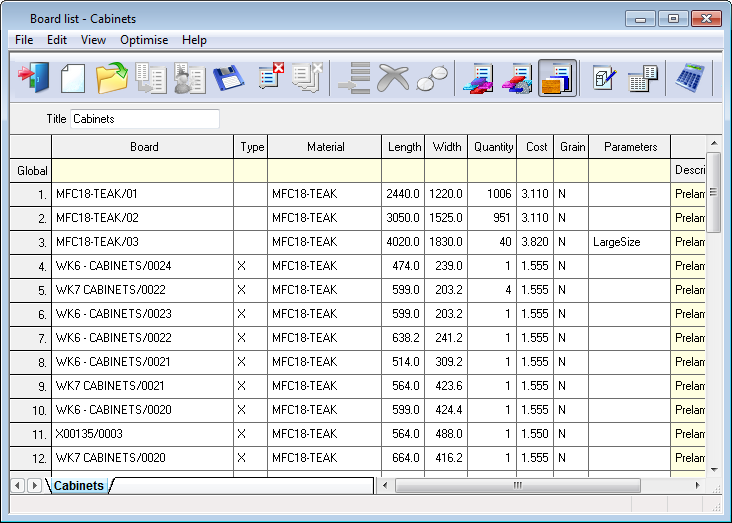
Task: Click the Parameters column header
Action: point(630,147)
